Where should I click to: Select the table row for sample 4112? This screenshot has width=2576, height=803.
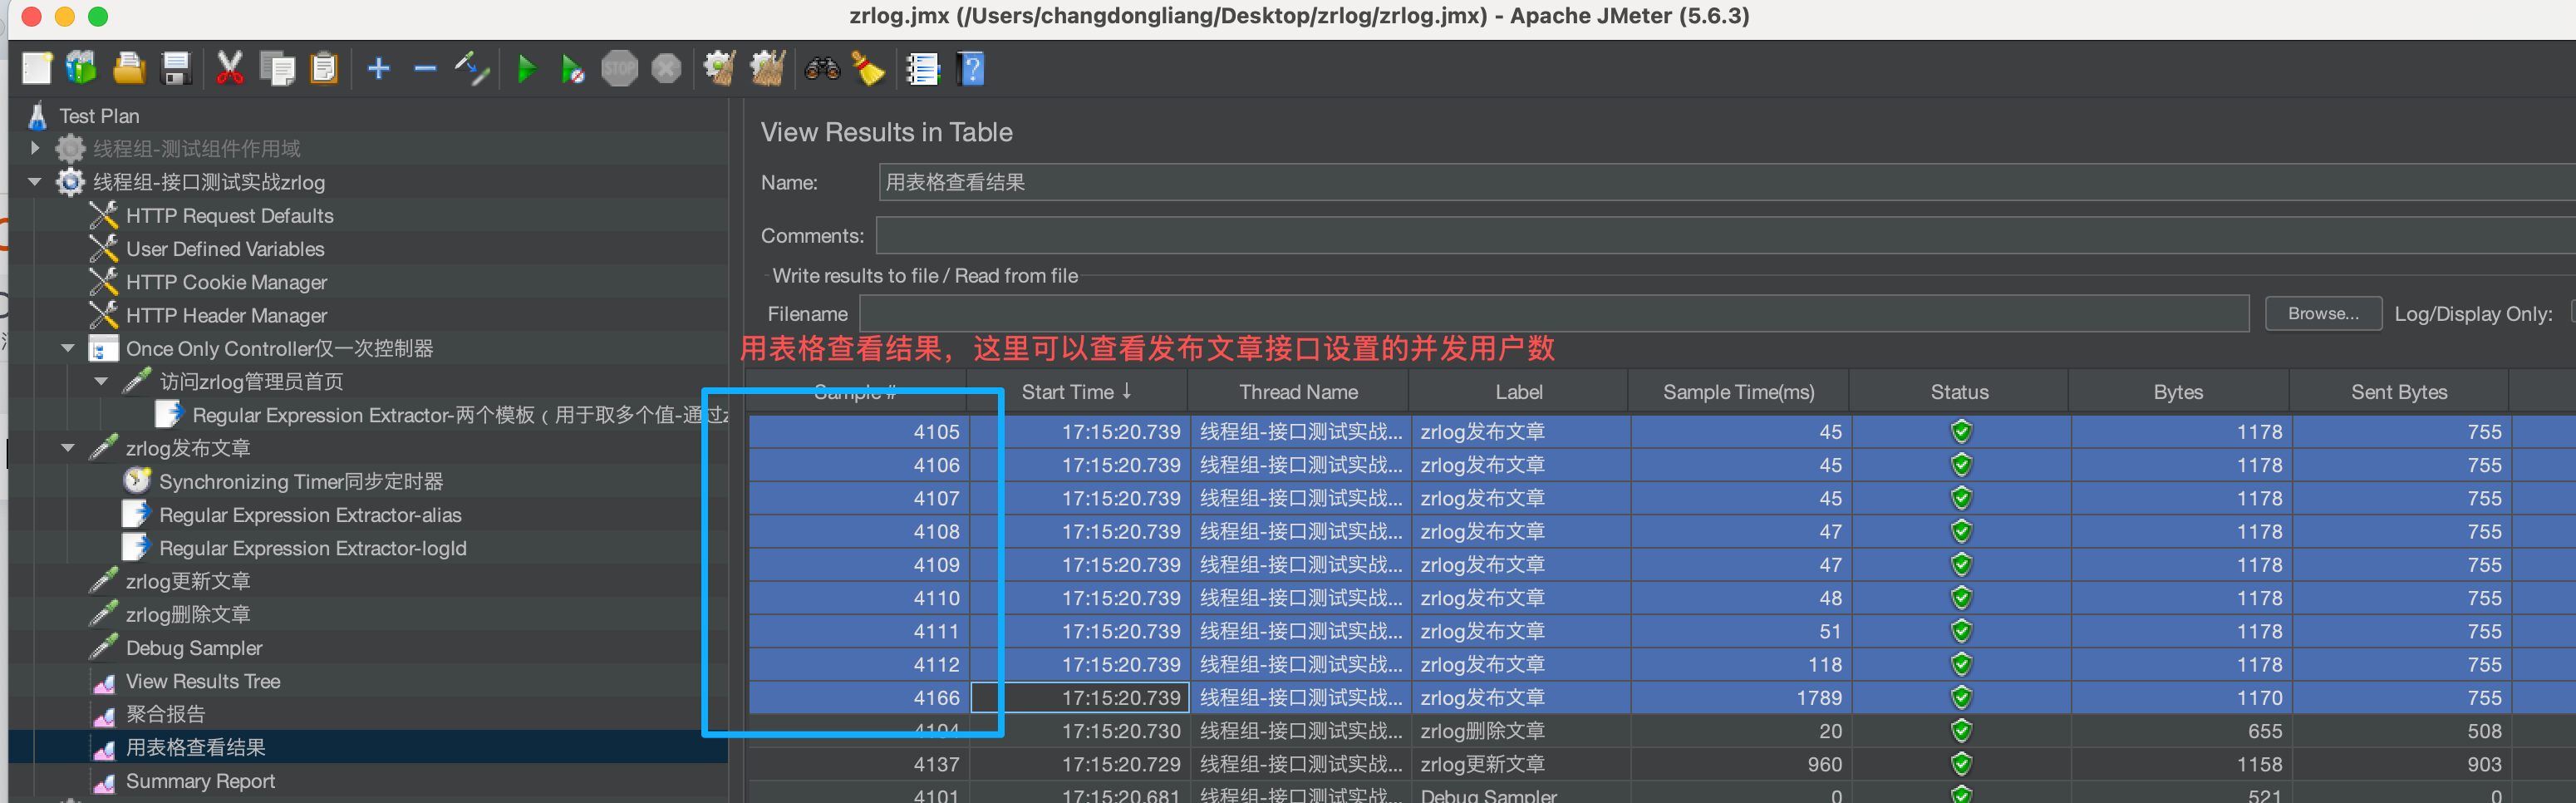click(1662, 664)
